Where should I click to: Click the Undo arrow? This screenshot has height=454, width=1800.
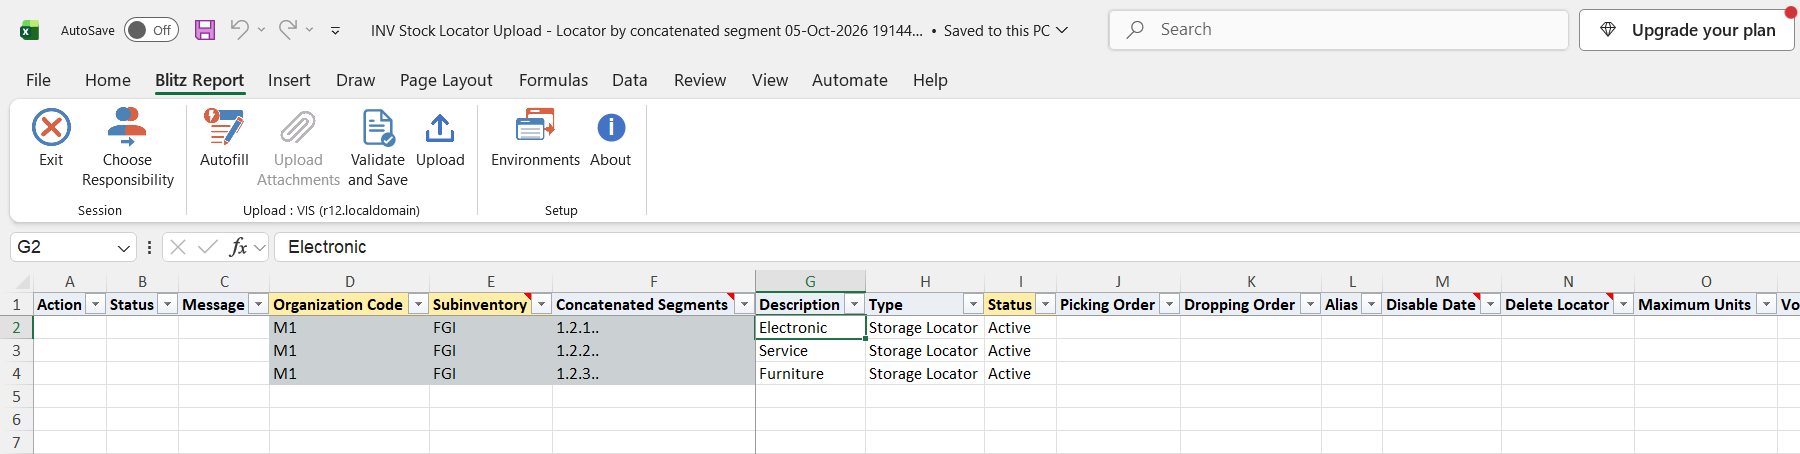coord(239,30)
